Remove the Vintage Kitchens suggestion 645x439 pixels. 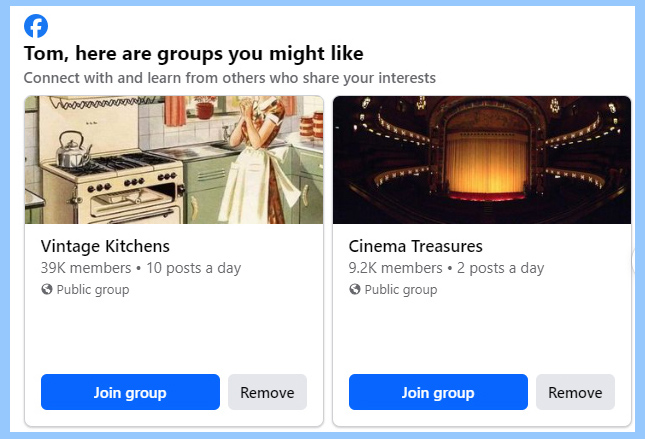[x=267, y=392]
